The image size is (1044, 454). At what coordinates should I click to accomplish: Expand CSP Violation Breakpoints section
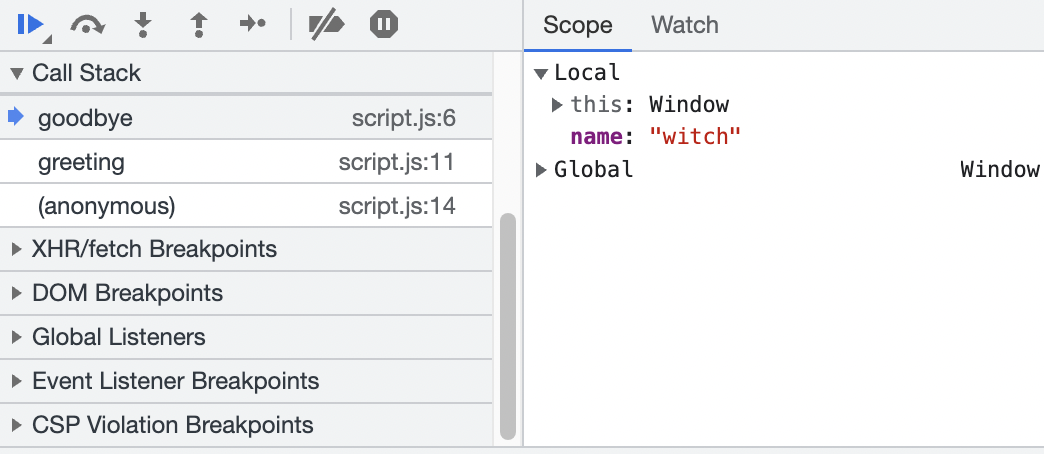pos(172,425)
